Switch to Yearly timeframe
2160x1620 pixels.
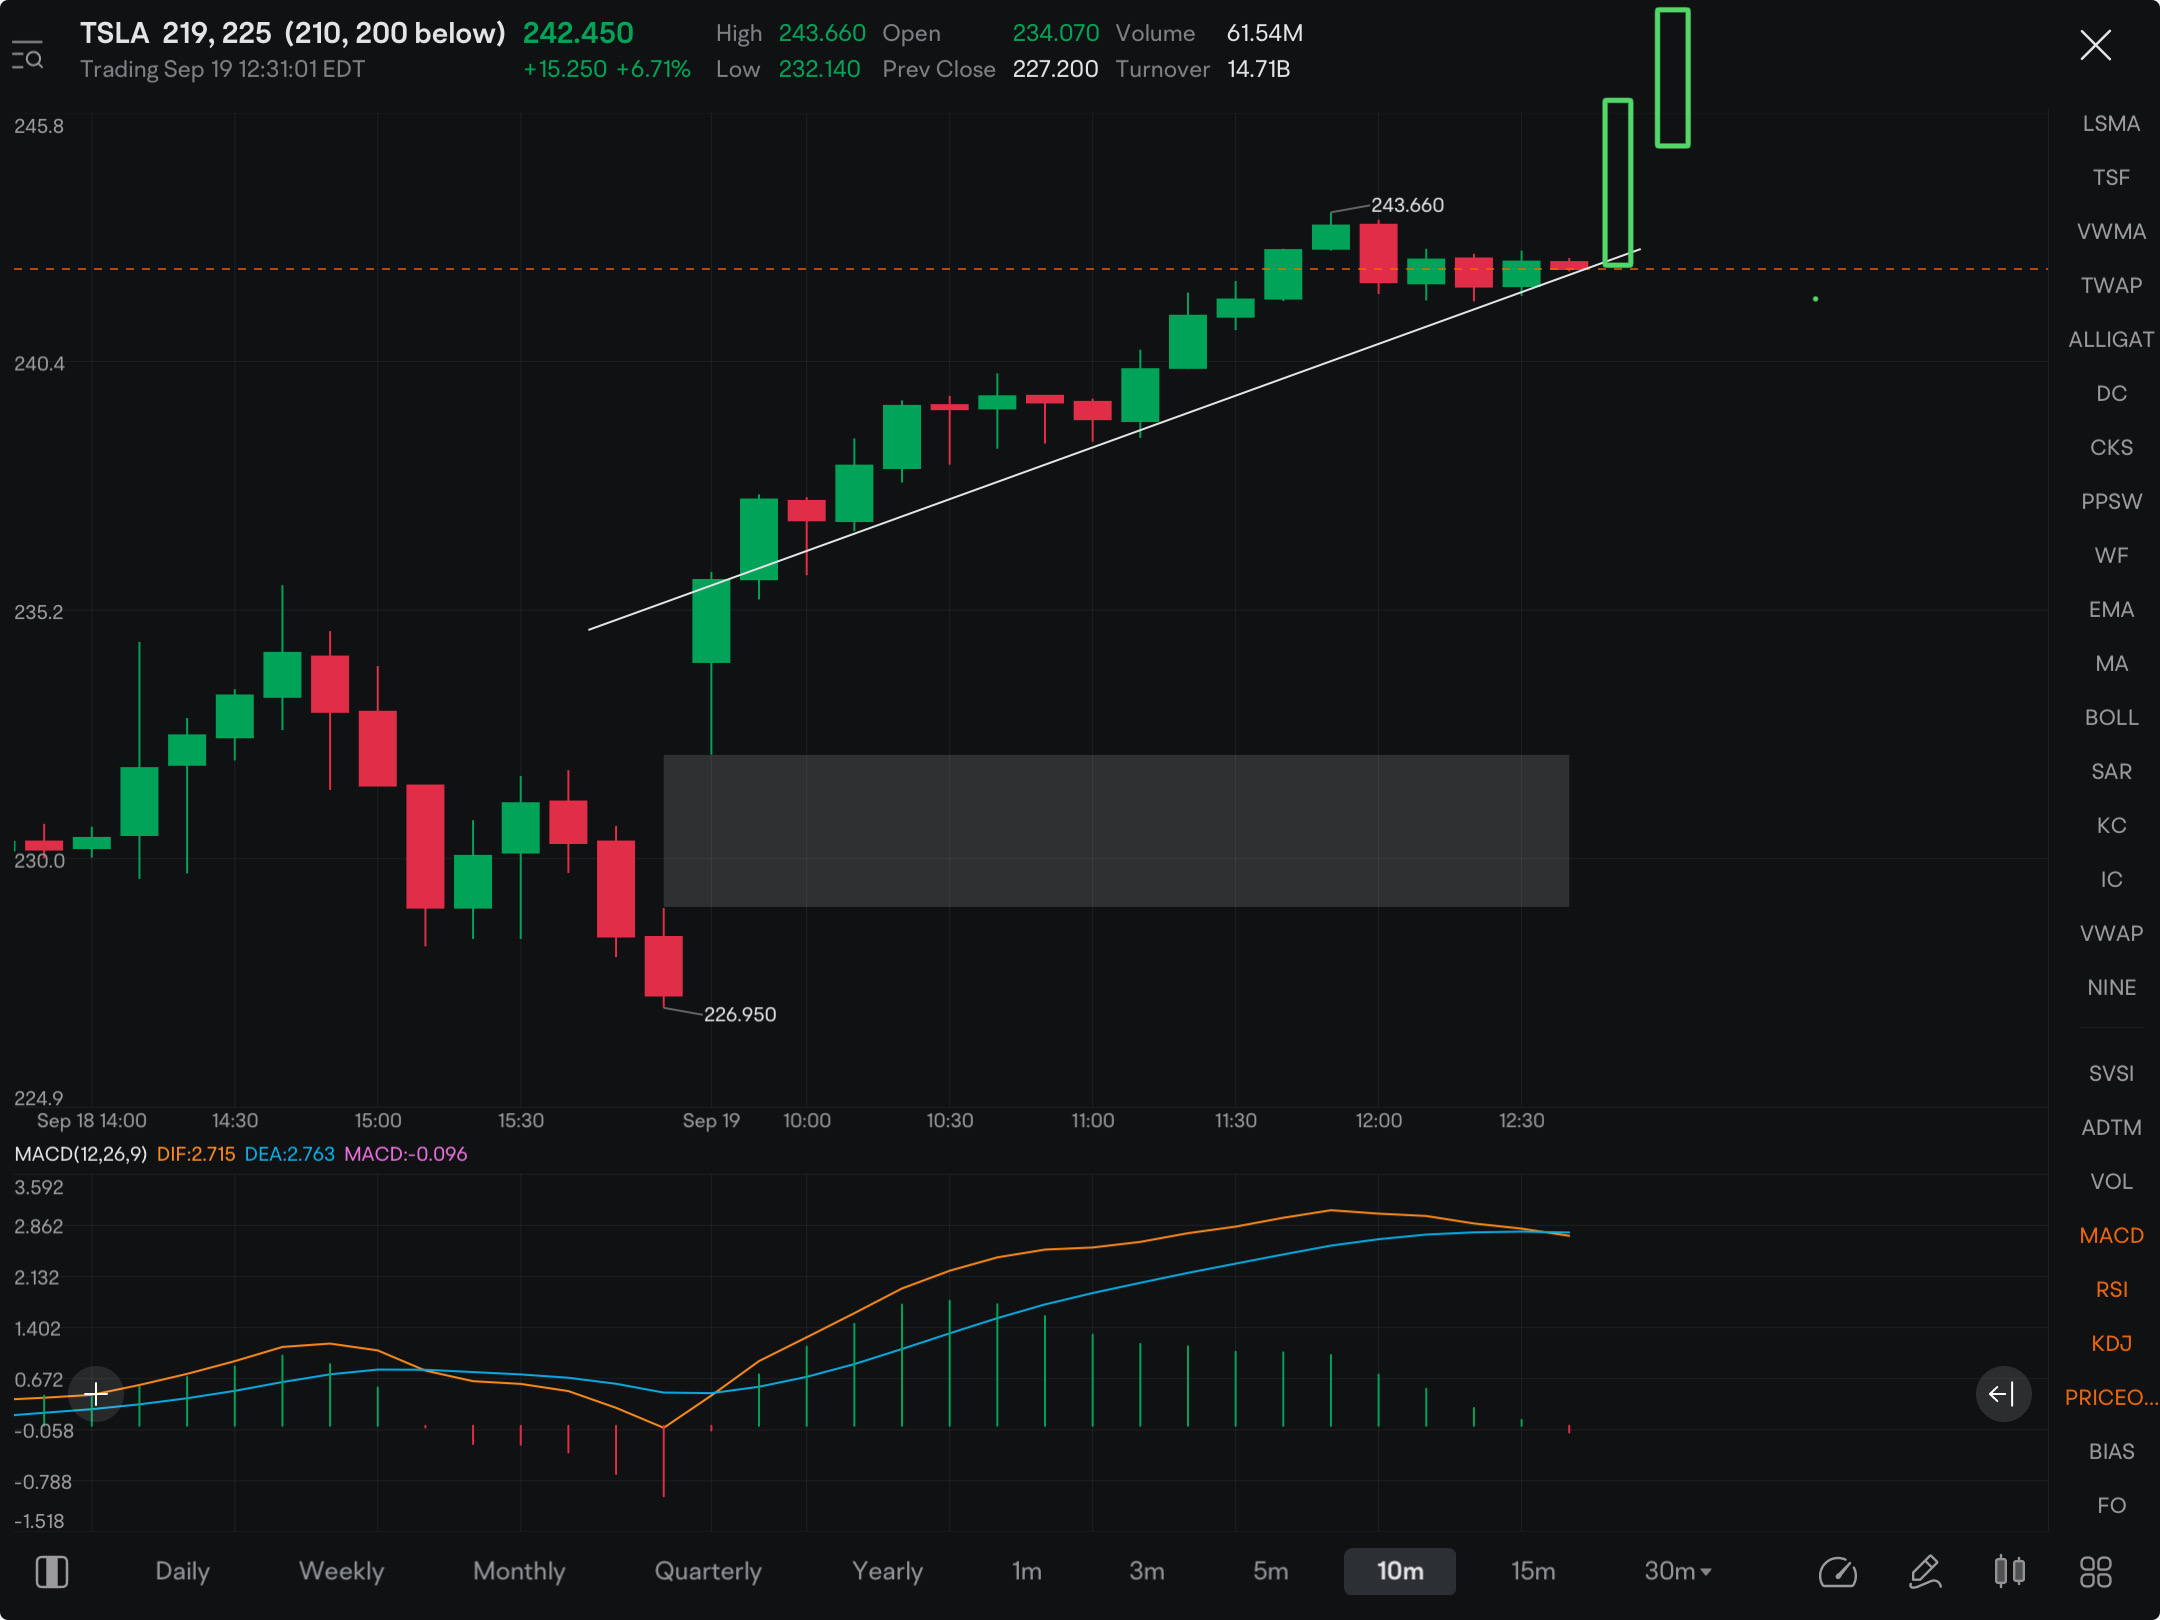(x=887, y=1571)
